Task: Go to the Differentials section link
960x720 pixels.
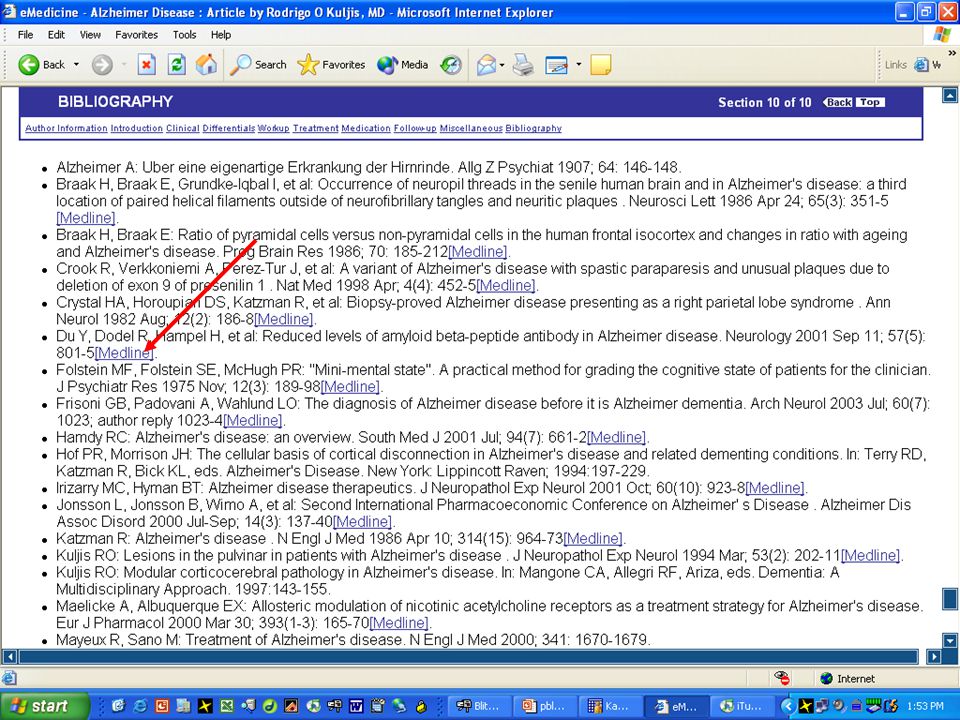Action: click(x=228, y=128)
